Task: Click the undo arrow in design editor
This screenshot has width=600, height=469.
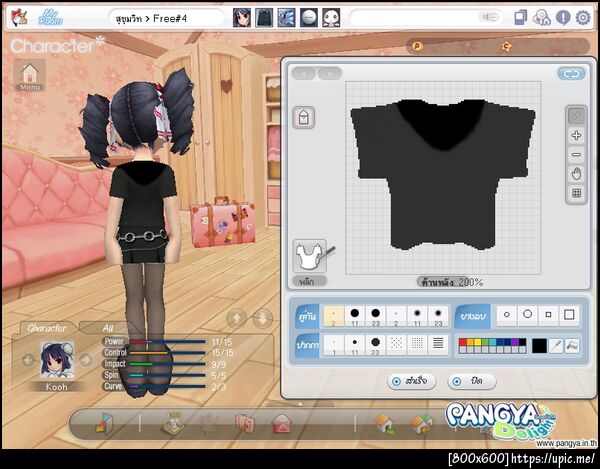Action: point(304,73)
